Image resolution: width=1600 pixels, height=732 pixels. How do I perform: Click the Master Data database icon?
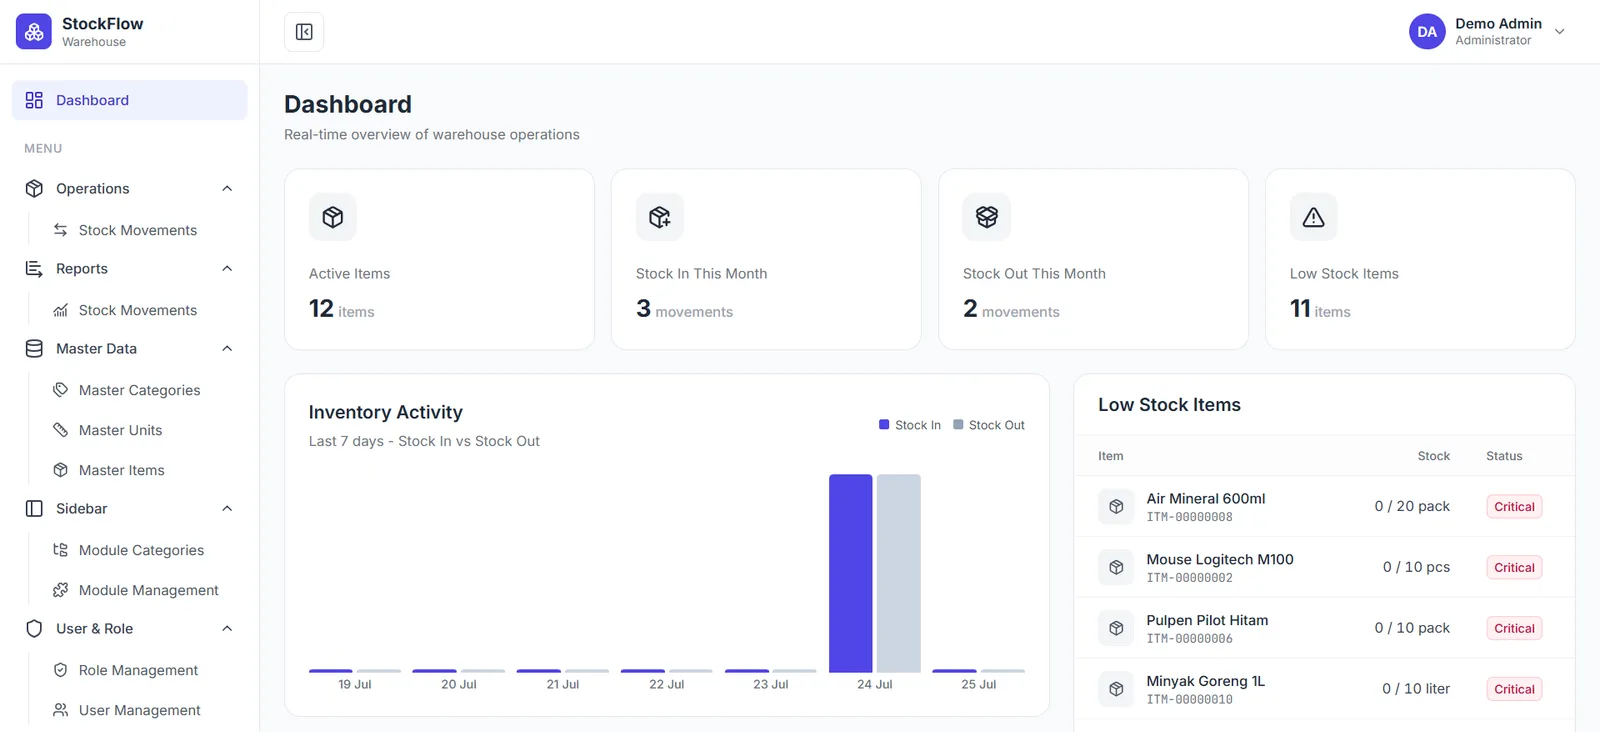click(34, 348)
